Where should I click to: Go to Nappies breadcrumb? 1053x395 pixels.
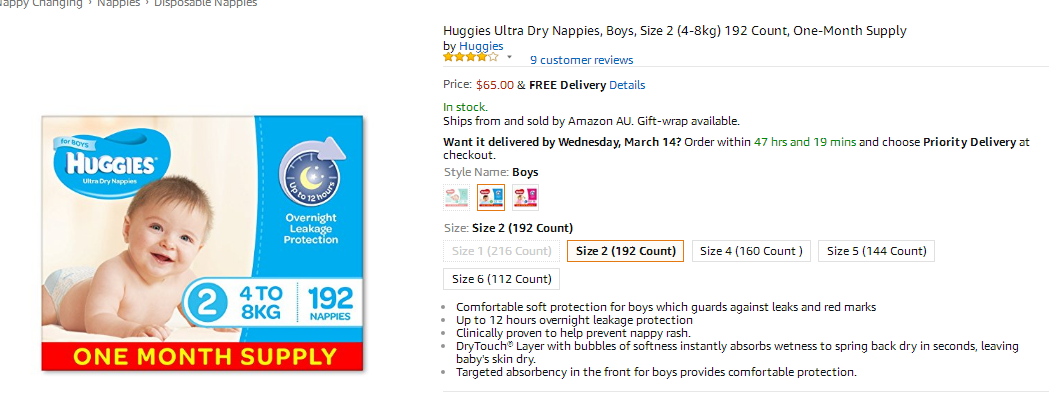pyautogui.click(x=118, y=3)
